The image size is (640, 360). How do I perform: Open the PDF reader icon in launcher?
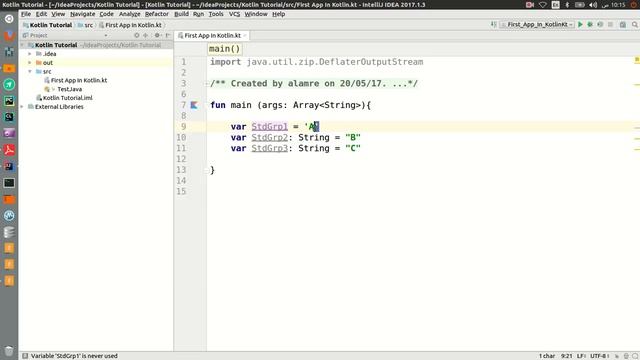9,150
